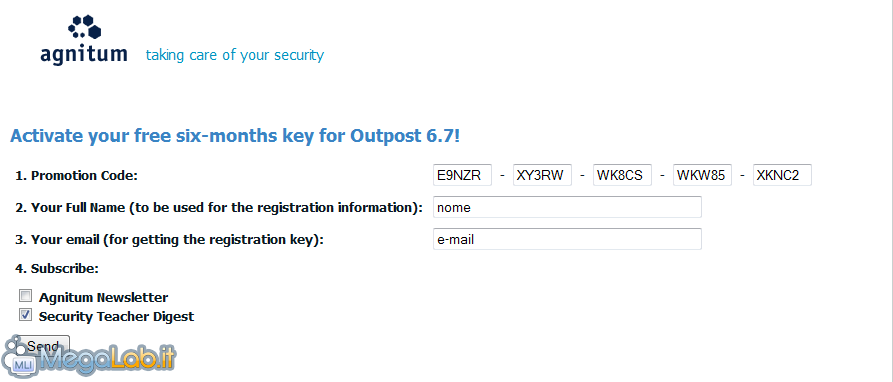Click the promo code box showing WK8CS
This screenshot has height=382, width=893.
[622, 175]
